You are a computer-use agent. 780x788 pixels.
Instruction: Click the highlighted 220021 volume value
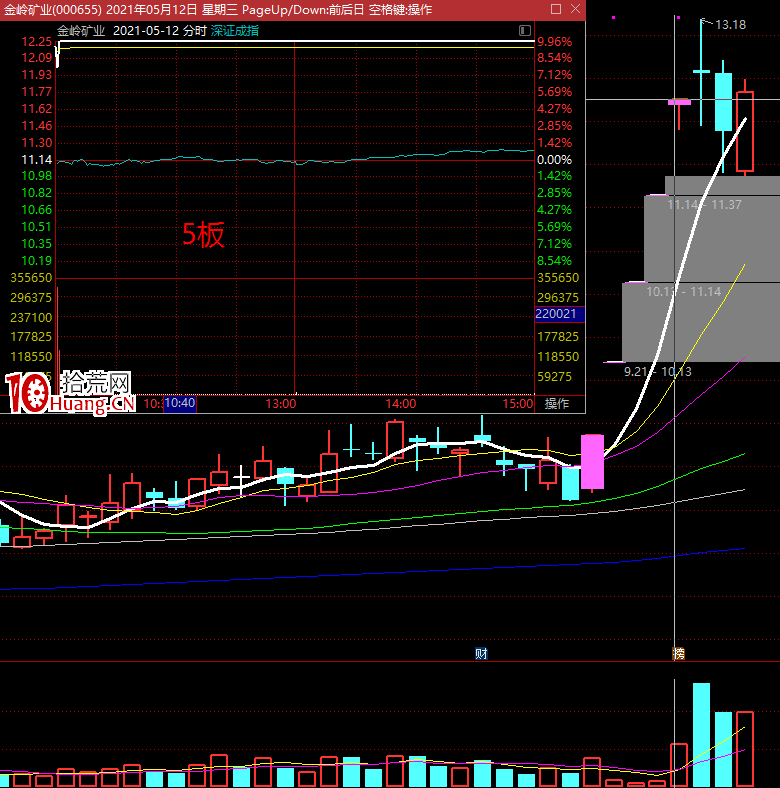559,314
